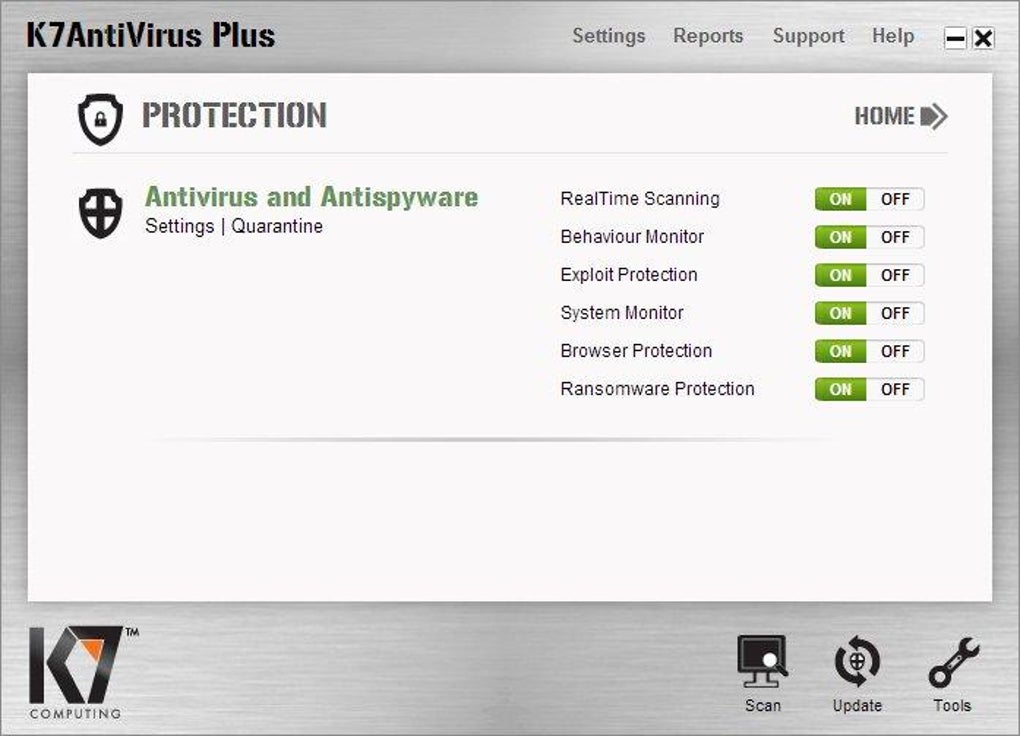
Task: Disable System Monitor toggle
Action: click(x=895, y=313)
